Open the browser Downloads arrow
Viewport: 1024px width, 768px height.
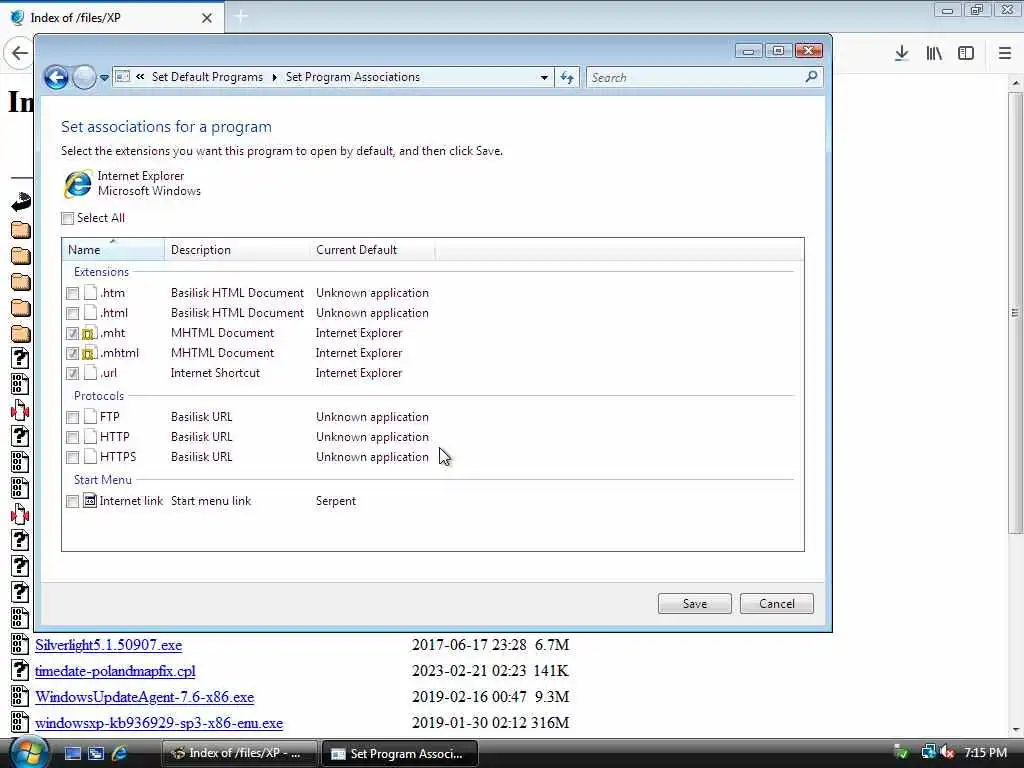click(901, 54)
